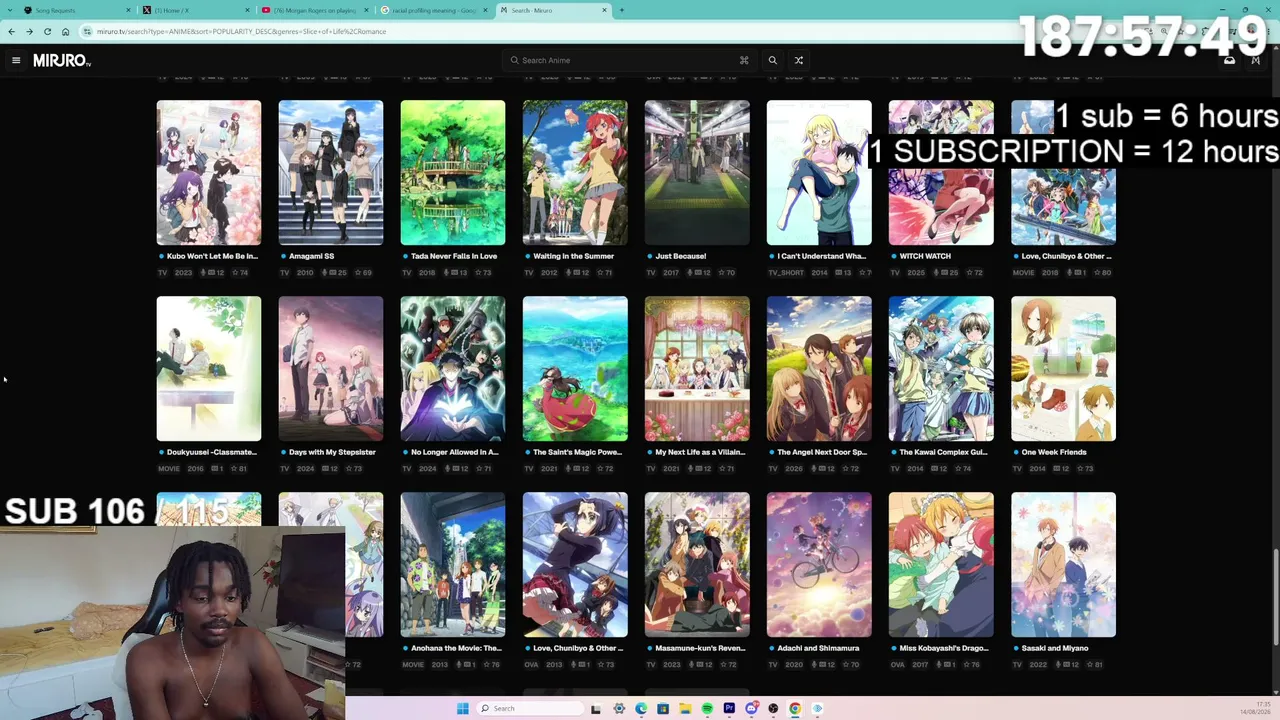Open Kubo Won't Let Me Be Invisible poster
This screenshot has width=1280, height=720.
pyautogui.click(x=209, y=172)
